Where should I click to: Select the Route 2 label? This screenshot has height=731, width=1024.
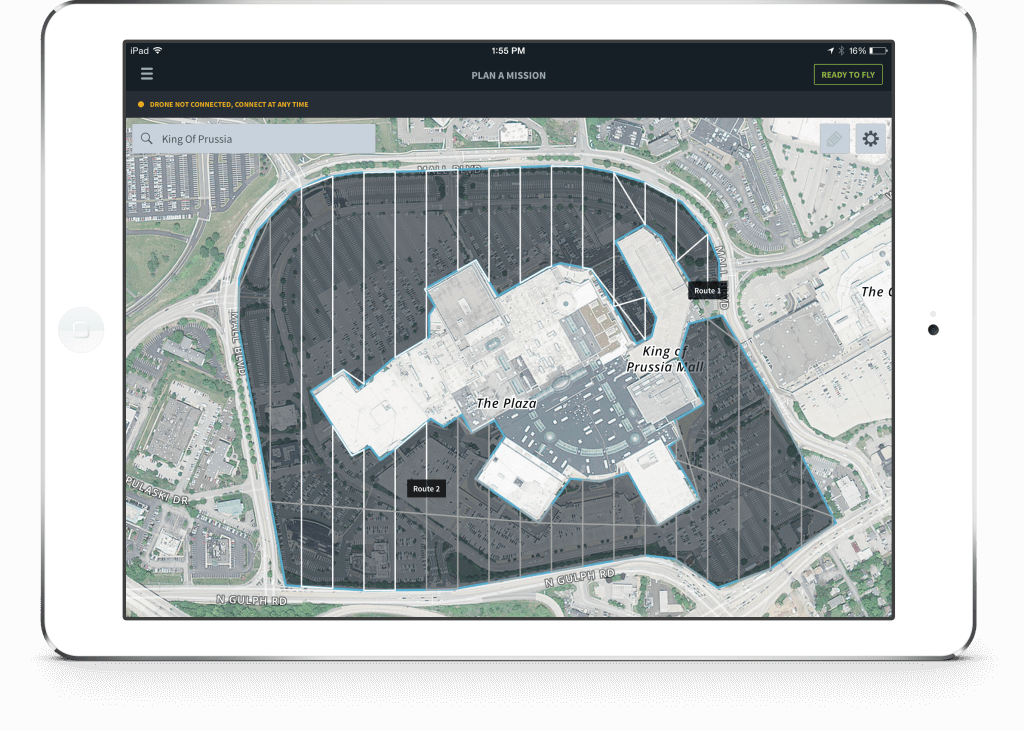coord(426,488)
